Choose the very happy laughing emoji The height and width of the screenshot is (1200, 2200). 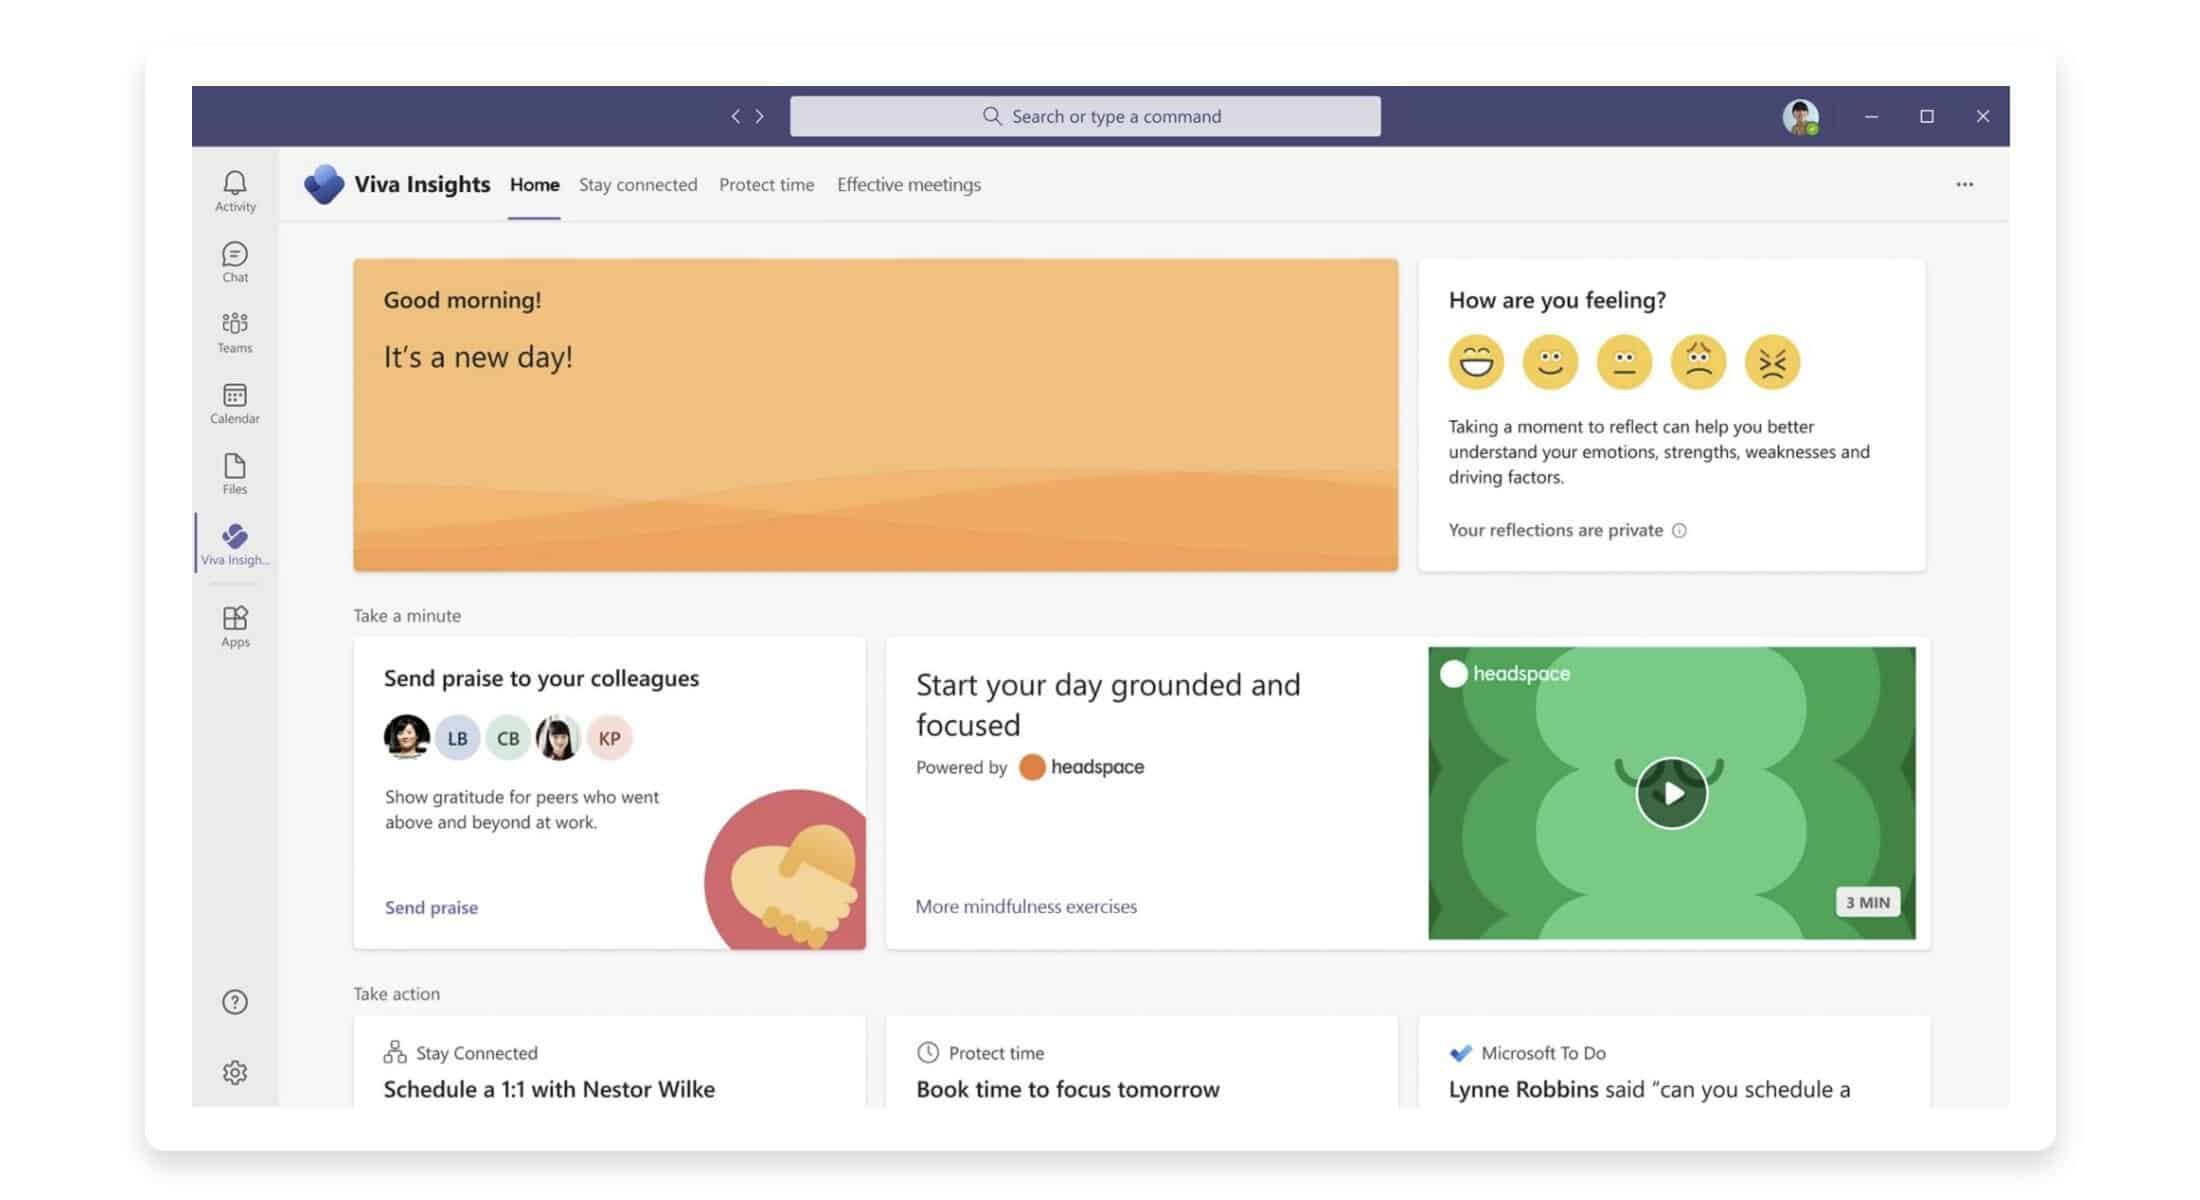click(1476, 361)
